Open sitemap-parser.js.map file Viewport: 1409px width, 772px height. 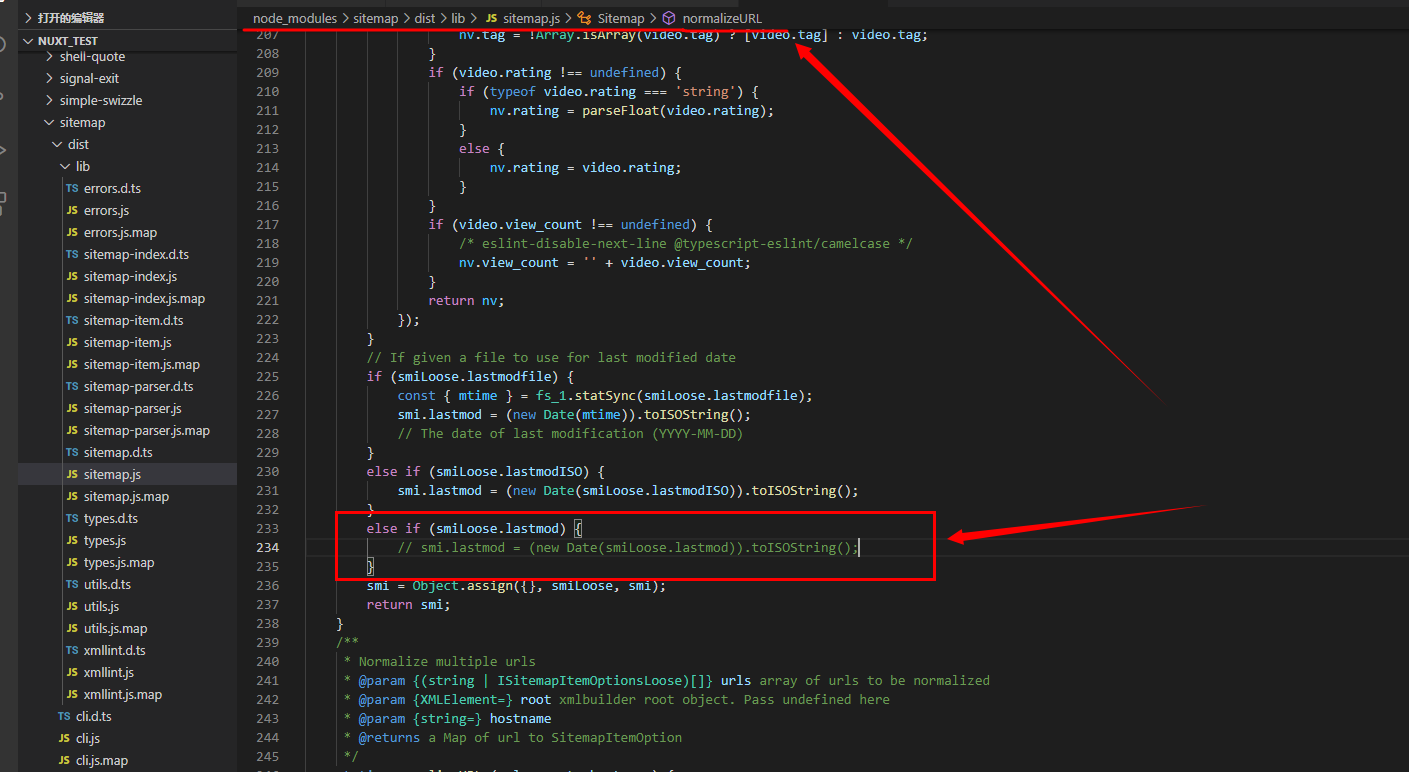tap(147, 431)
